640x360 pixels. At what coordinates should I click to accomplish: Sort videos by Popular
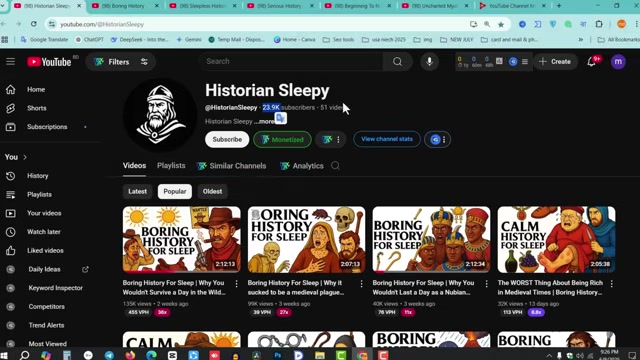point(175,191)
